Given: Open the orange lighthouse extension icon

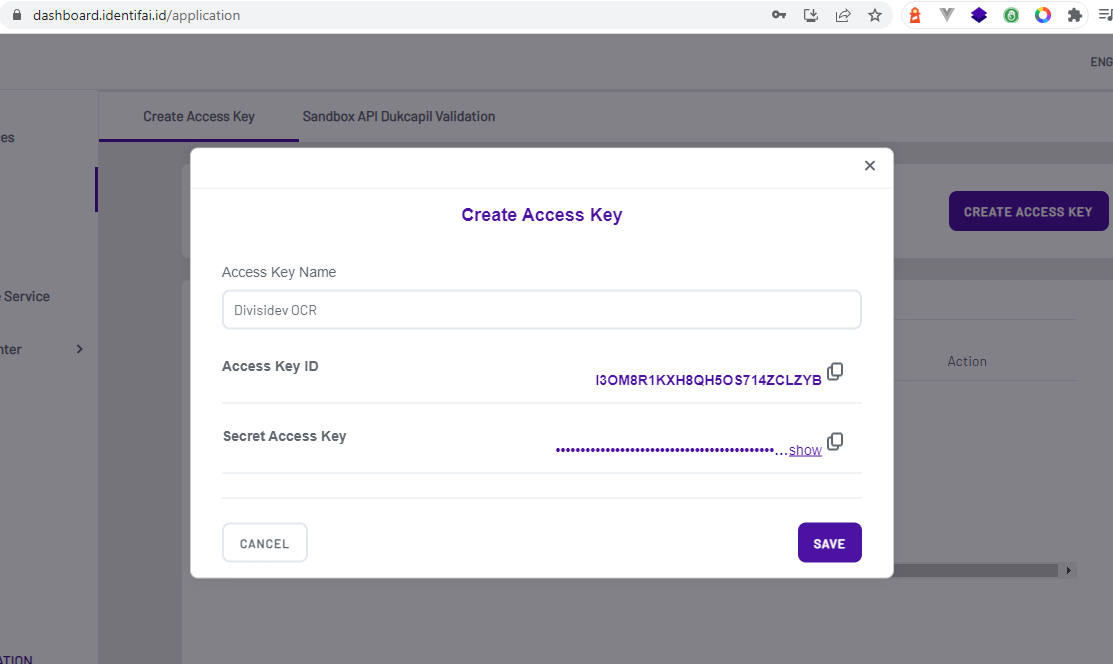Looking at the screenshot, I should [915, 15].
